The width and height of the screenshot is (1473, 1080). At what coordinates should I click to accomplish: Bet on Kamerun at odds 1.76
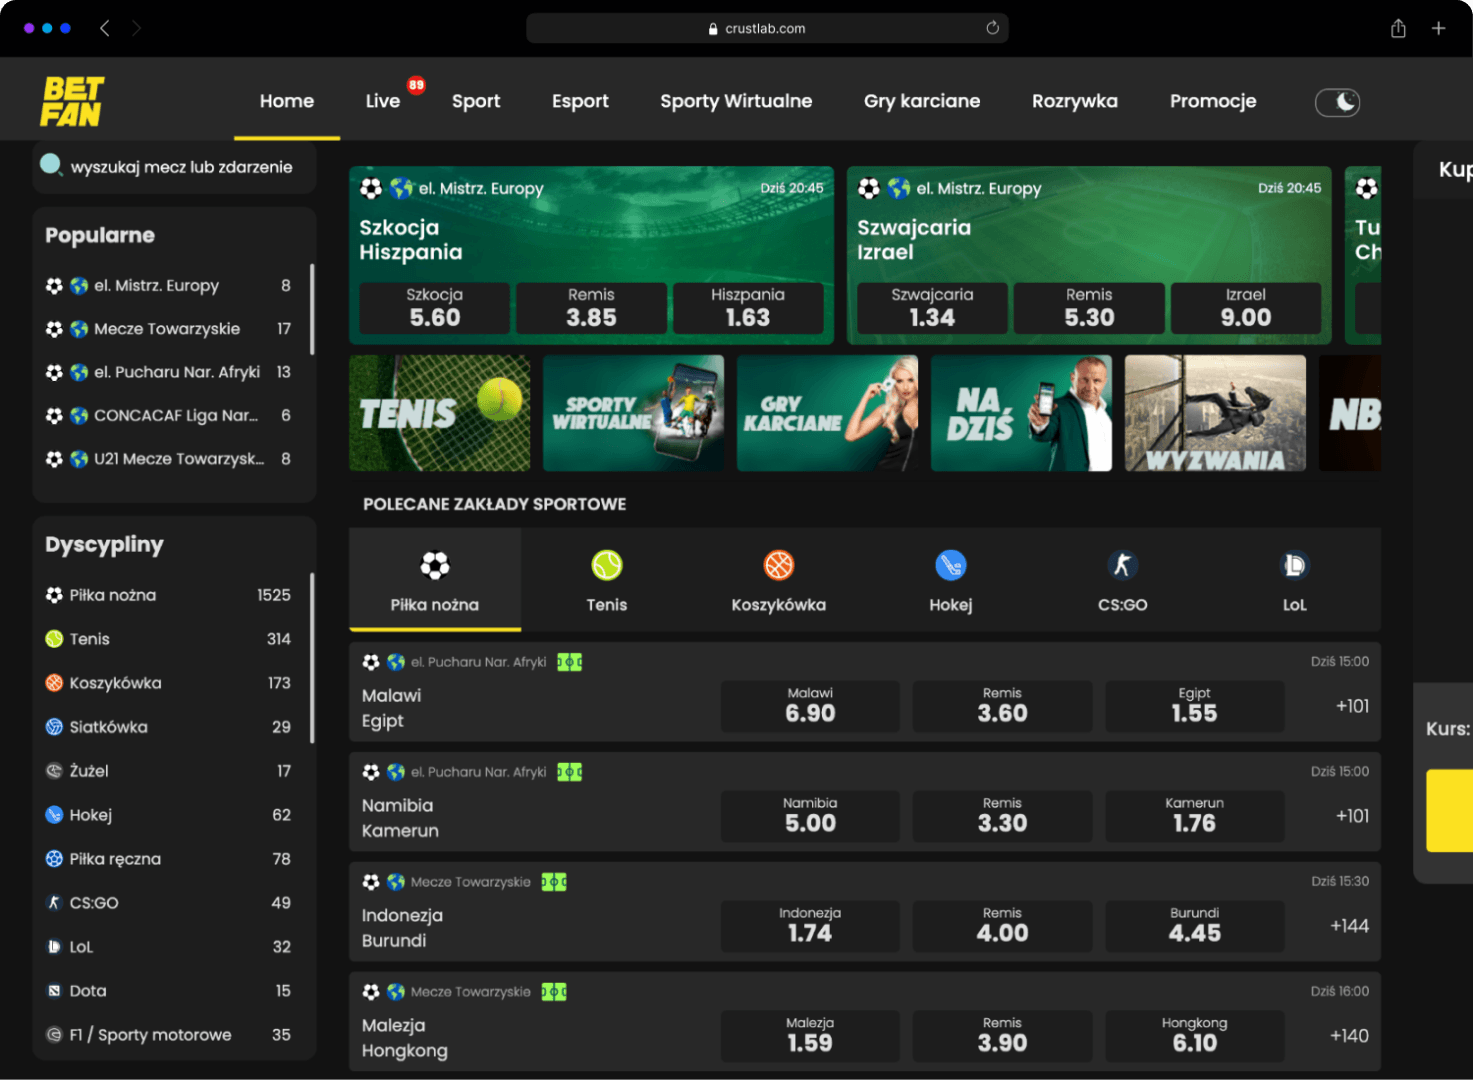pyautogui.click(x=1194, y=816)
